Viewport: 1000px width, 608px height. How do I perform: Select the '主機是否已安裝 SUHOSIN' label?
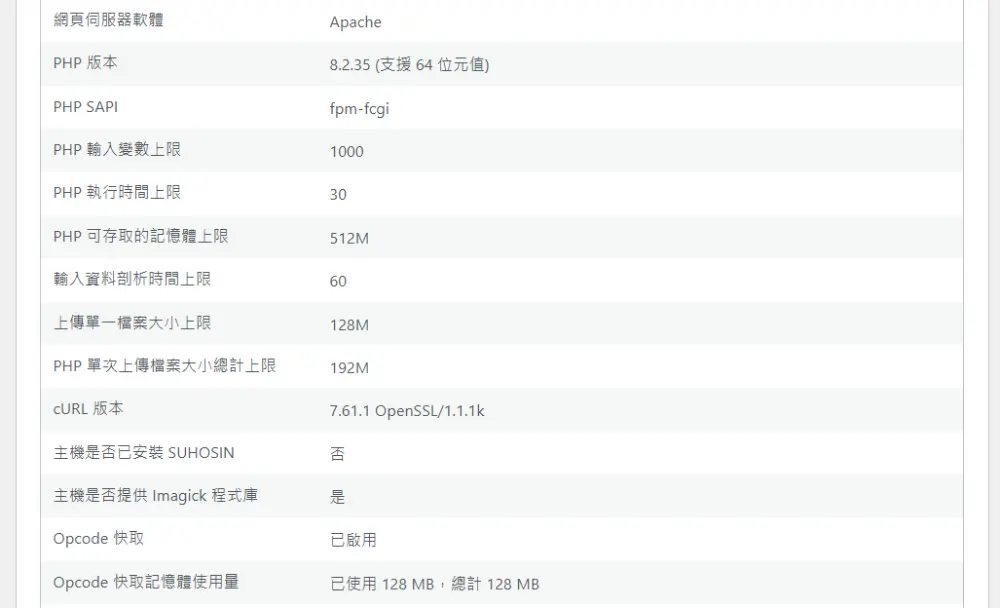(143, 452)
